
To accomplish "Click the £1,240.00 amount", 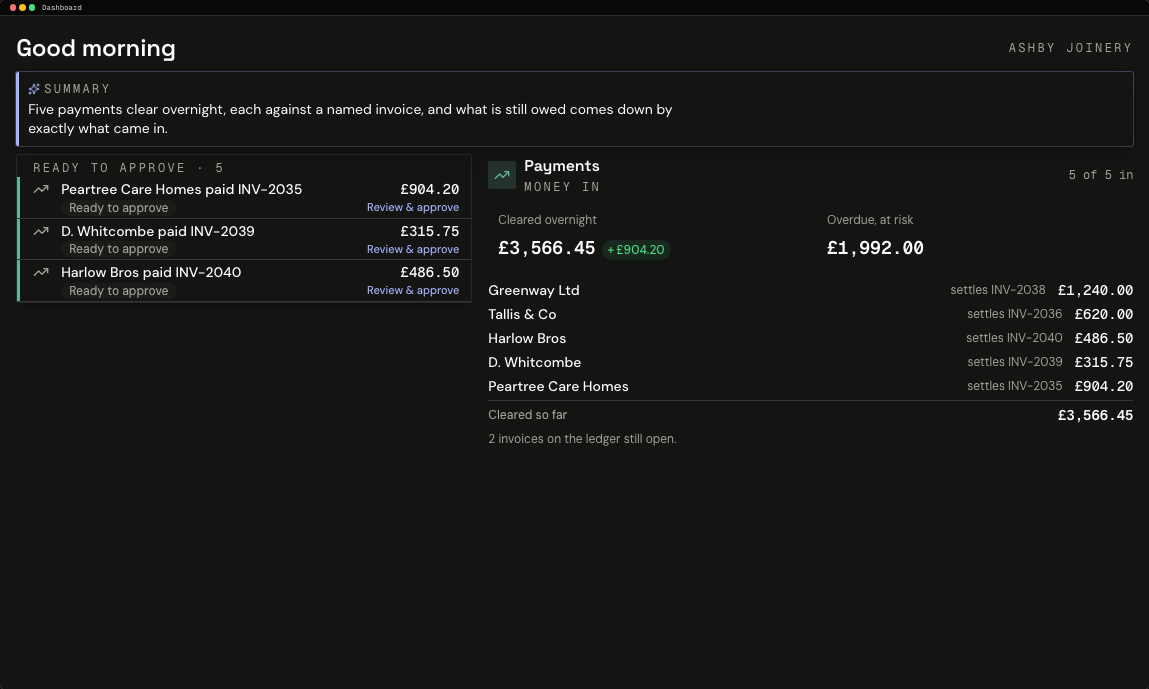I will 1096,291.
